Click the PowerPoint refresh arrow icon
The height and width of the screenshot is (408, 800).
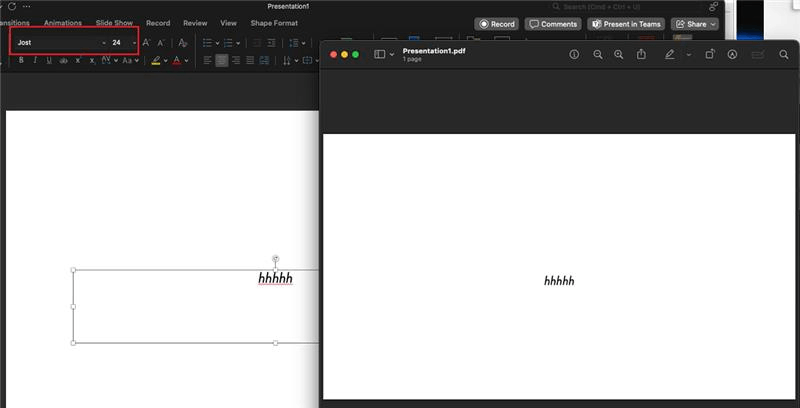pos(12,7)
